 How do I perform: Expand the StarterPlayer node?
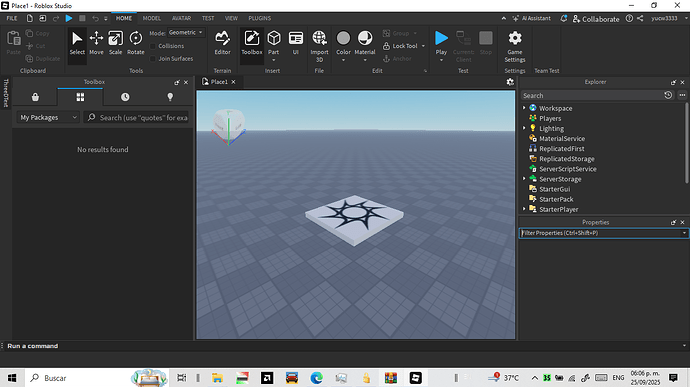point(524,209)
